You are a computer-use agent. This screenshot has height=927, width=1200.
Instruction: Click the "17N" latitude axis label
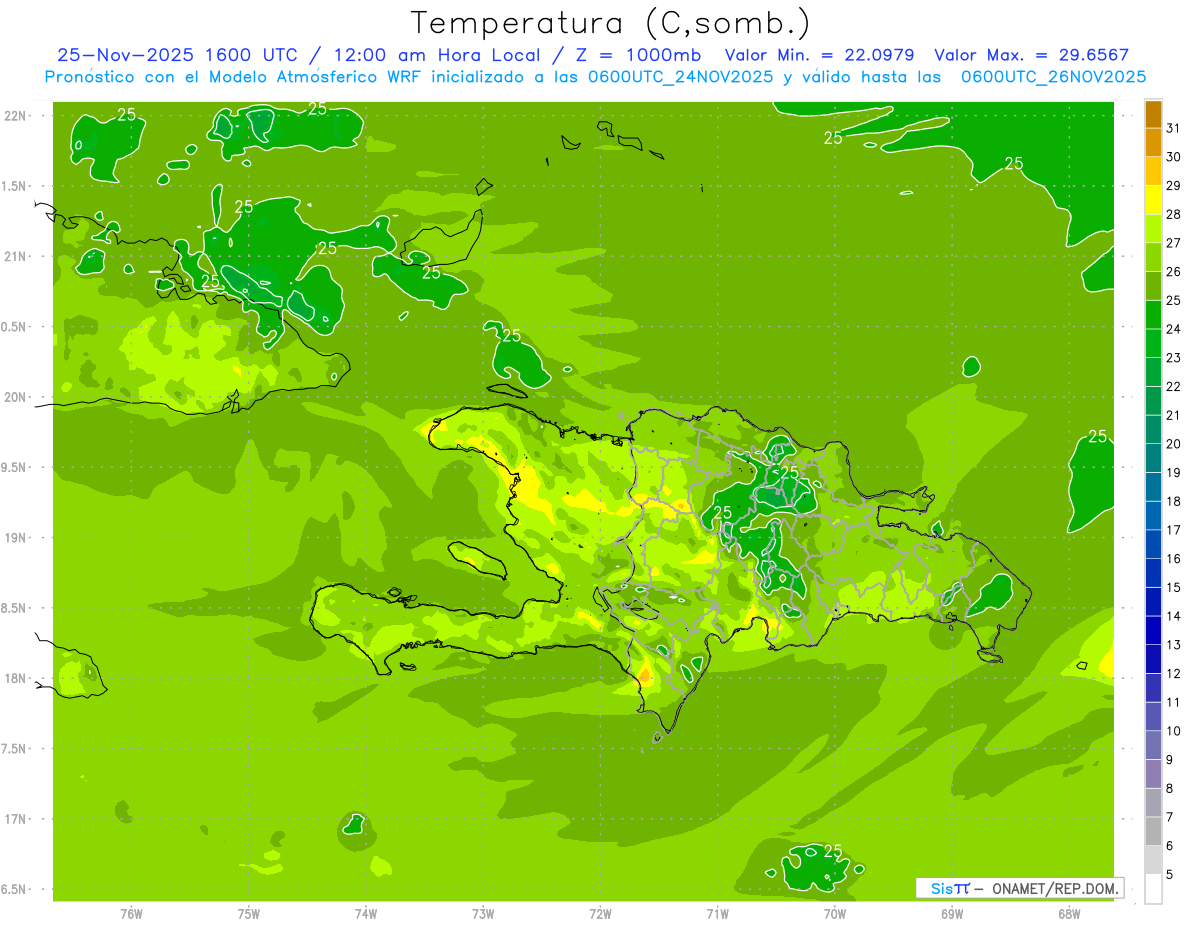pos(15,819)
